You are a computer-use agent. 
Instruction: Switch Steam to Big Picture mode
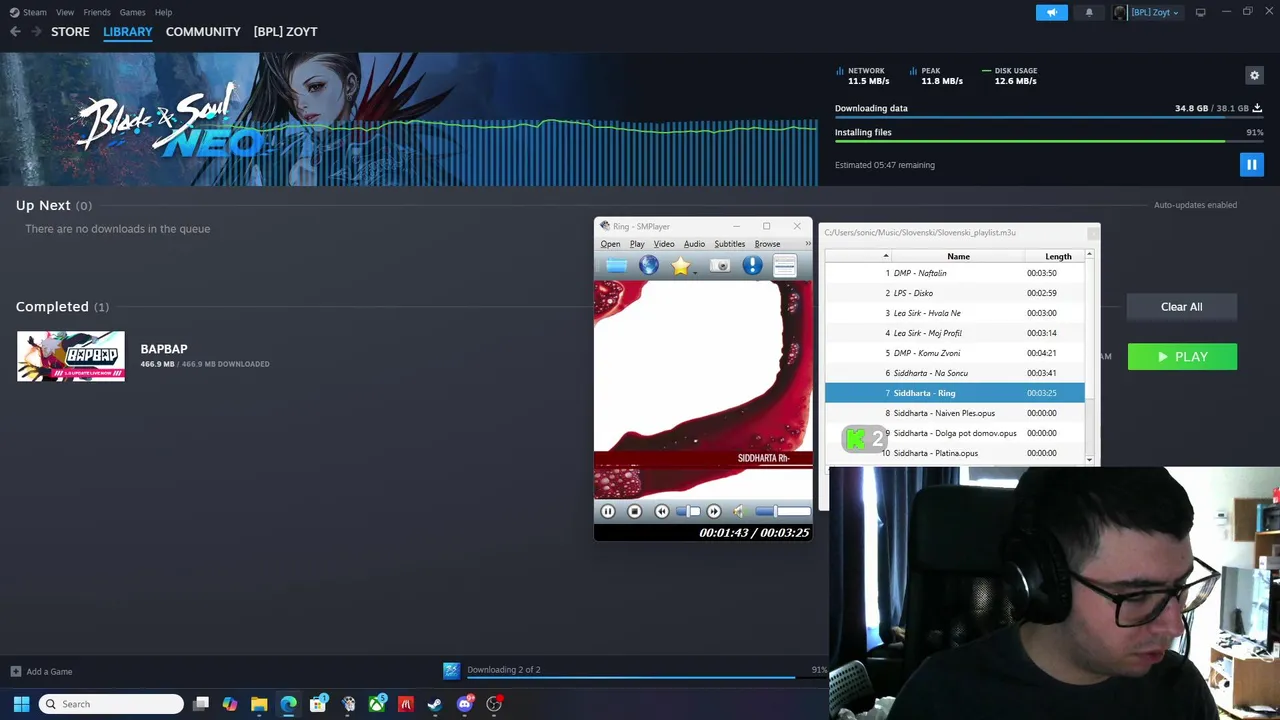click(1200, 12)
